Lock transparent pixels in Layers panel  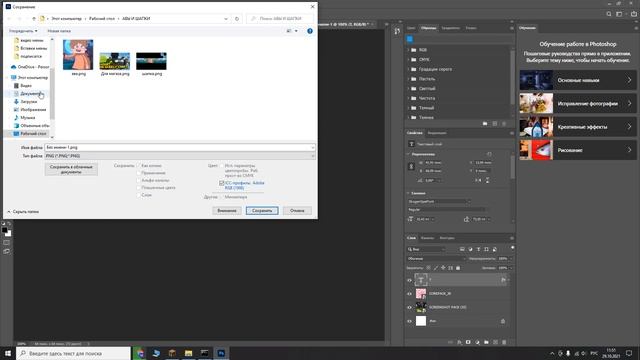pyautogui.click(x=428, y=268)
